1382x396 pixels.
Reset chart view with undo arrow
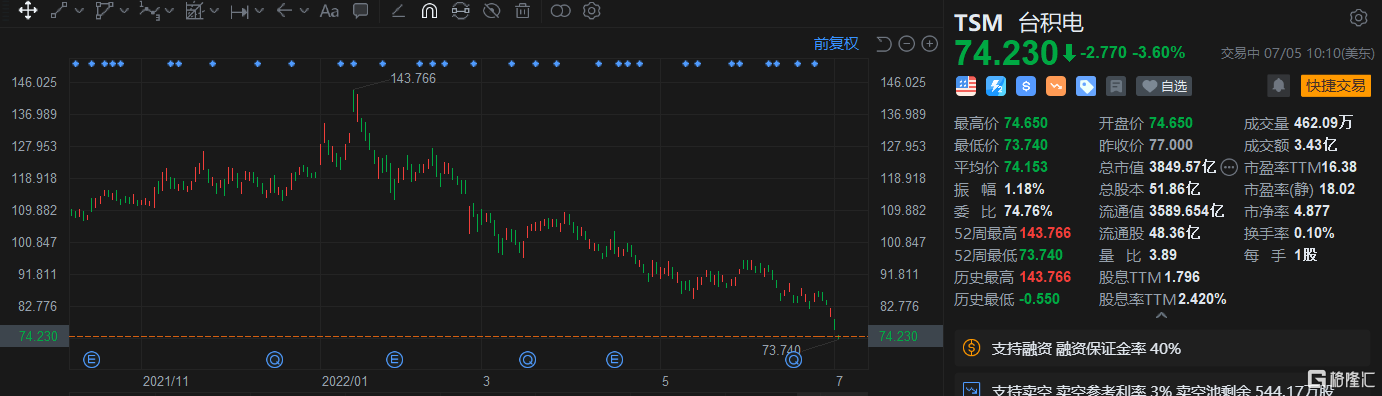pyautogui.click(x=883, y=44)
